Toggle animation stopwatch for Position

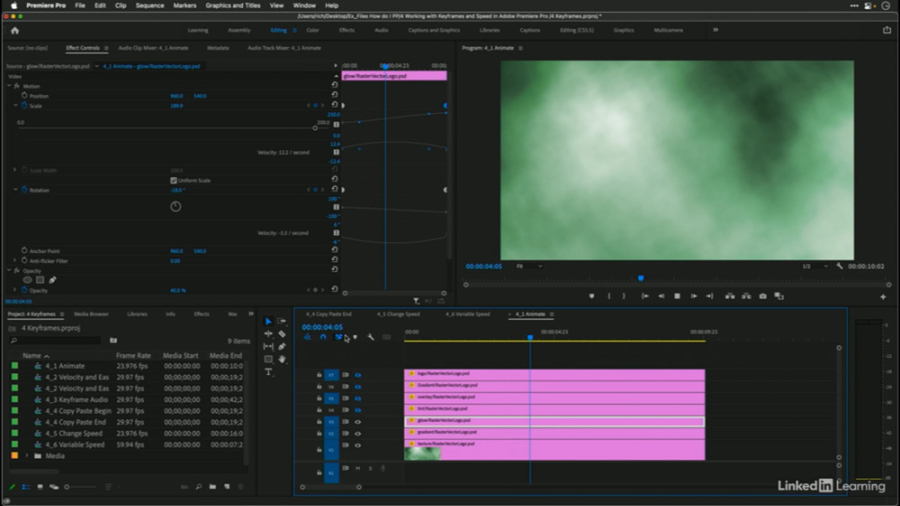coord(24,96)
